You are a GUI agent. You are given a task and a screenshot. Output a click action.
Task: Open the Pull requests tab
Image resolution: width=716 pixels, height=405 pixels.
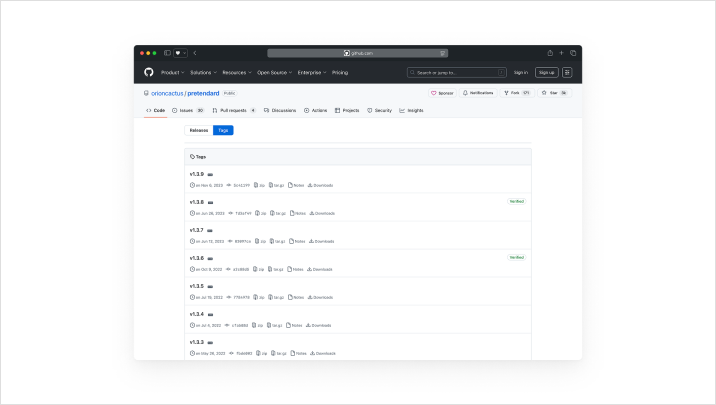pos(234,110)
